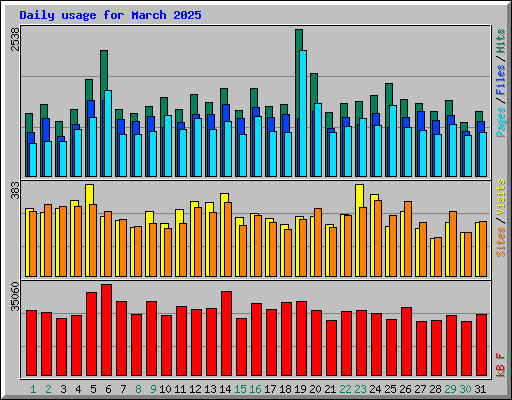Click day label 3 on the x-axis

tap(63, 389)
